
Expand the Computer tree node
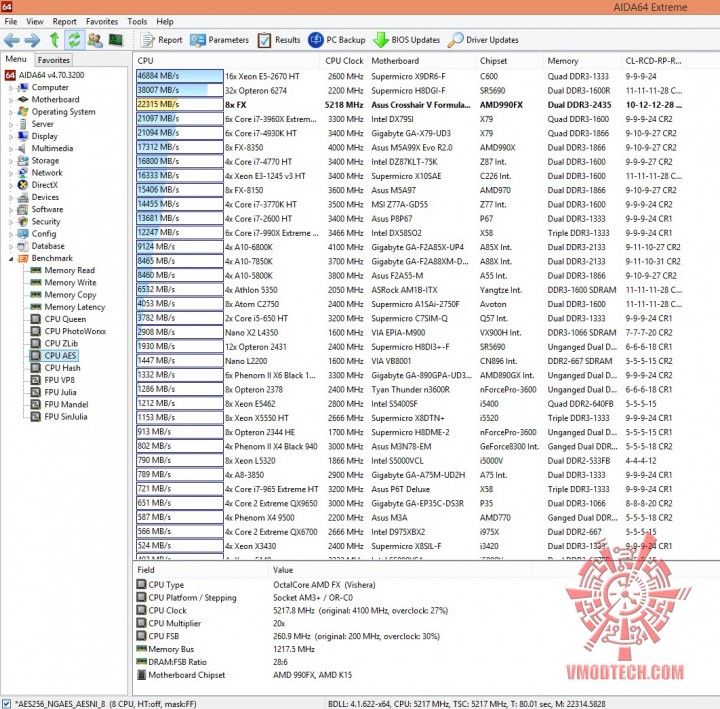(11, 88)
